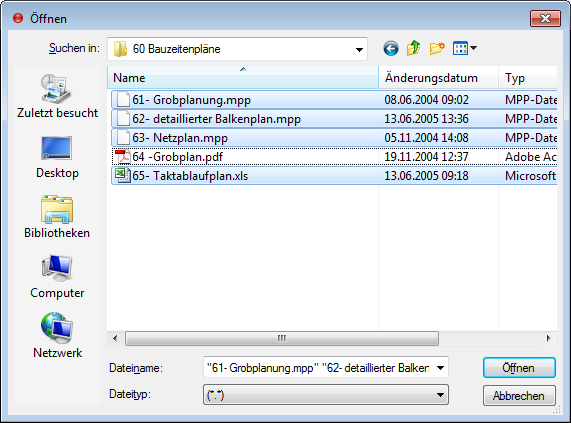Sort by Änderungsdatum column header
The image size is (571, 423).
[x=438, y=78]
